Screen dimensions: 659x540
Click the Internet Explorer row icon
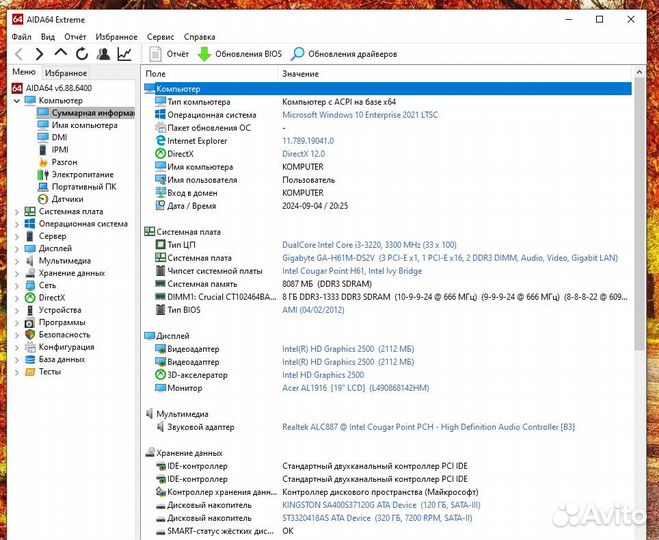click(x=160, y=141)
